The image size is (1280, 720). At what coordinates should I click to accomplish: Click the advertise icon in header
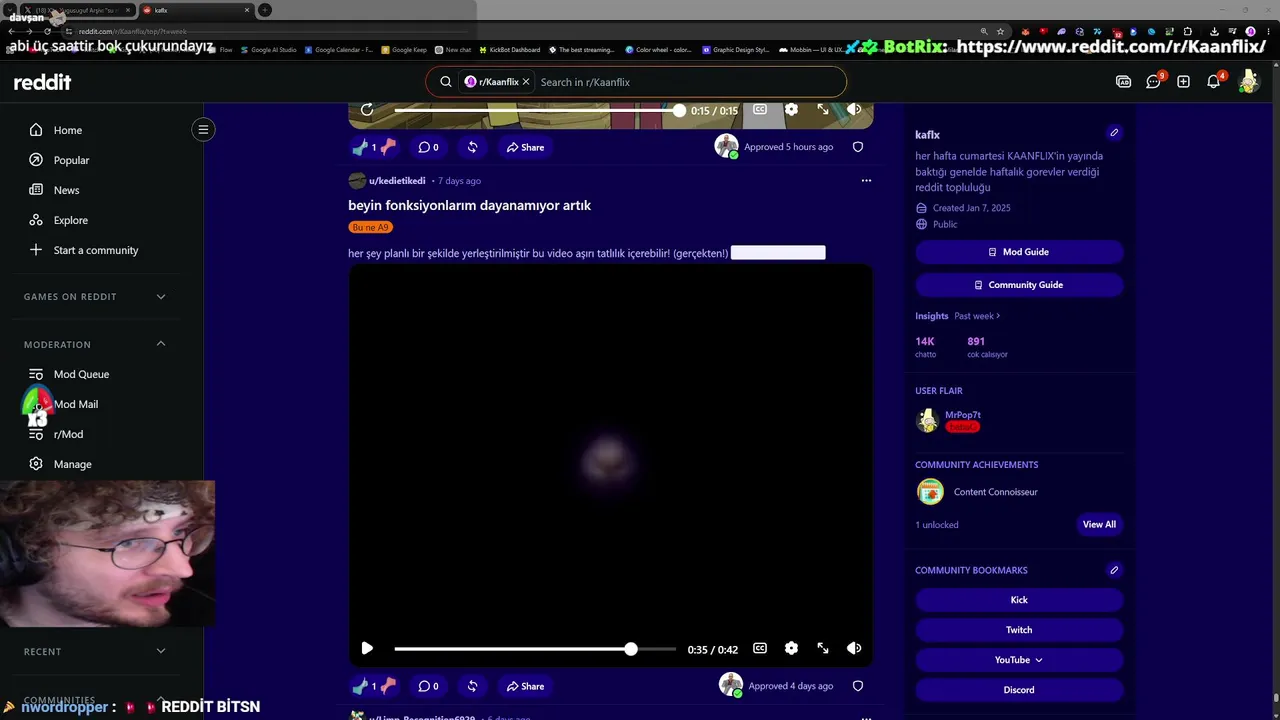coord(1123,82)
